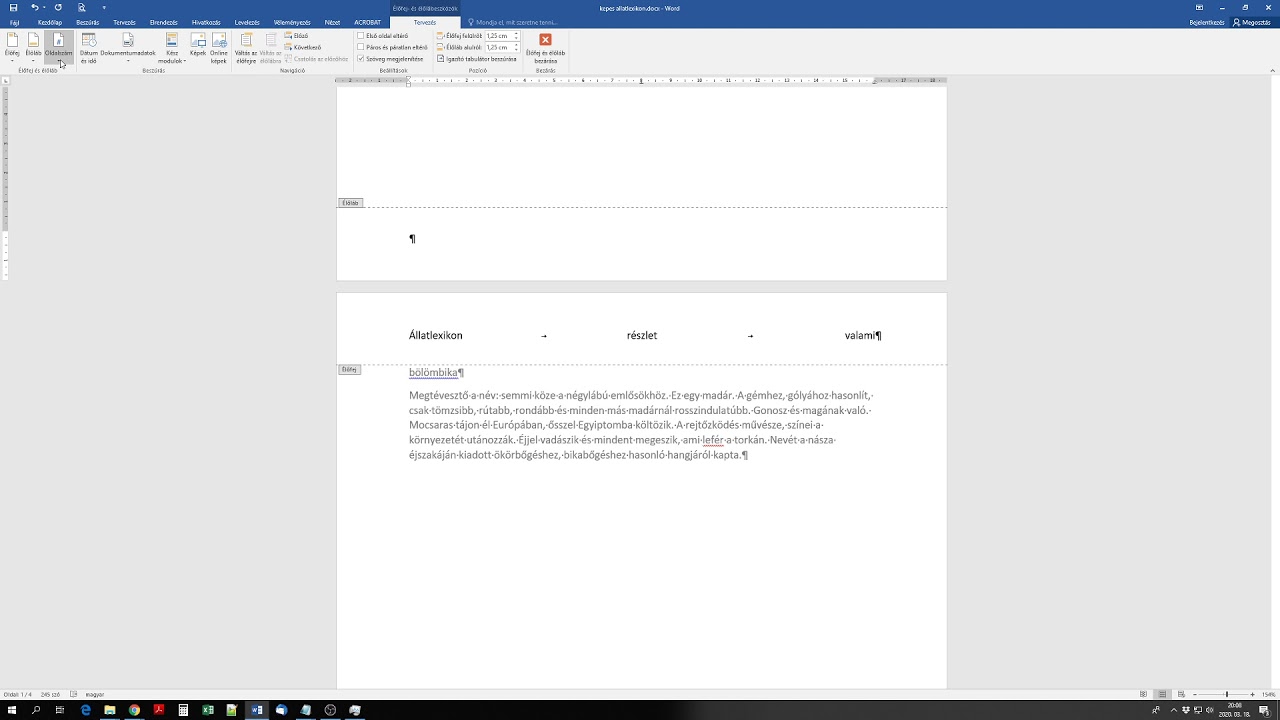Click word count in status bar
Viewport: 1280px width, 720px height.
pyautogui.click(x=51, y=694)
